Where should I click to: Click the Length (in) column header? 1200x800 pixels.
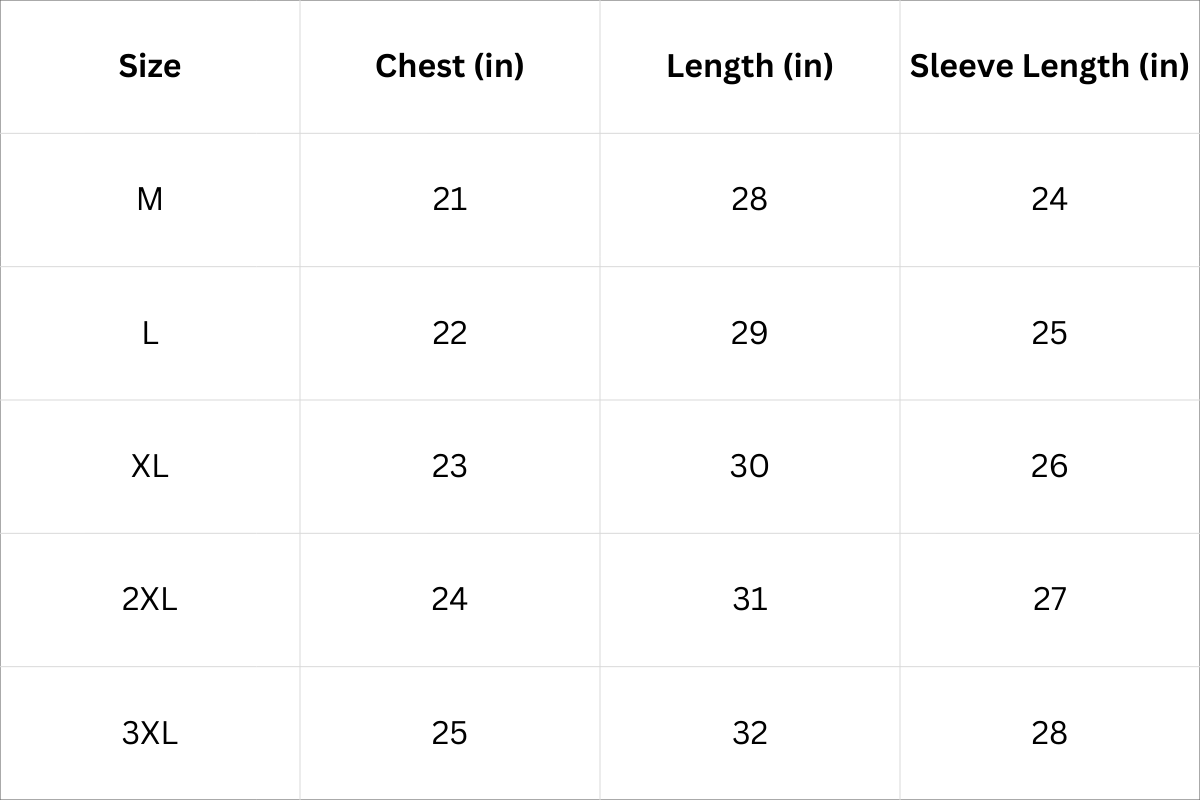click(750, 66)
